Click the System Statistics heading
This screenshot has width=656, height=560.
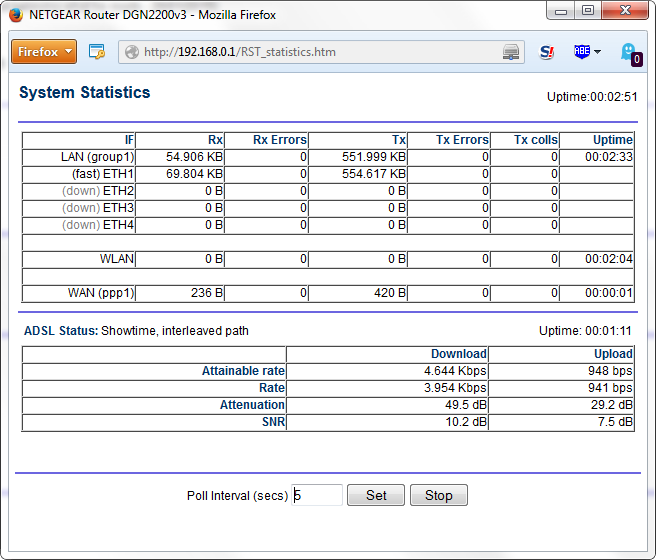point(85,93)
